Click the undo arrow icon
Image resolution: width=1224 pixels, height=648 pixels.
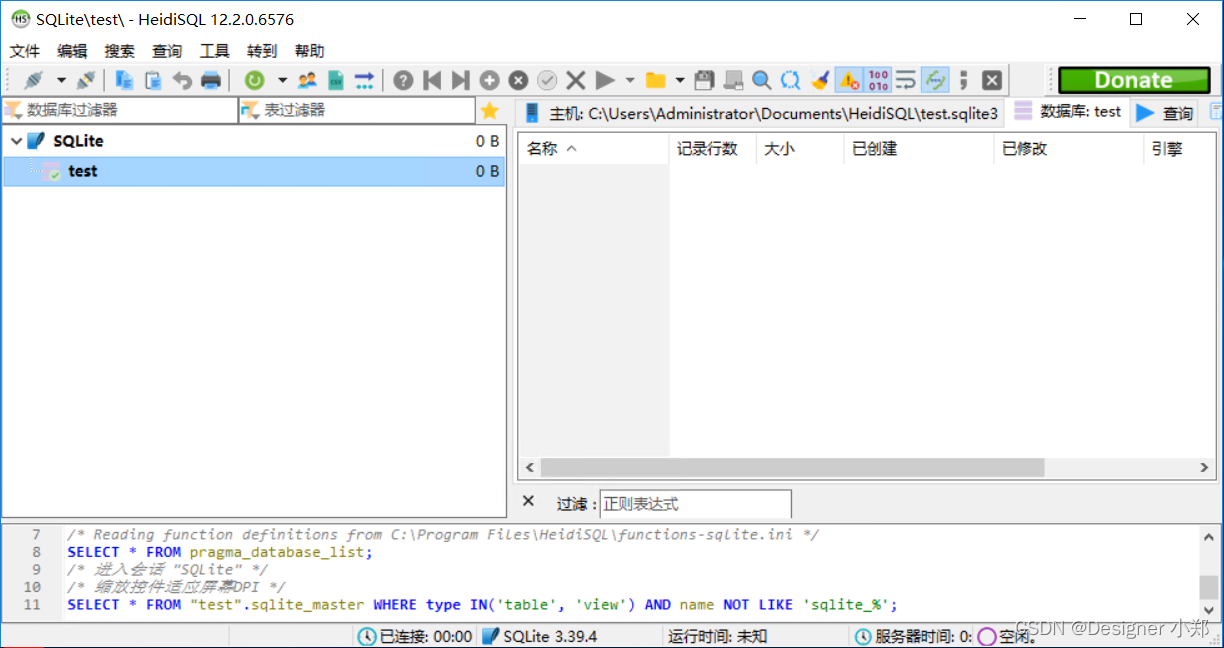coord(182,80)
